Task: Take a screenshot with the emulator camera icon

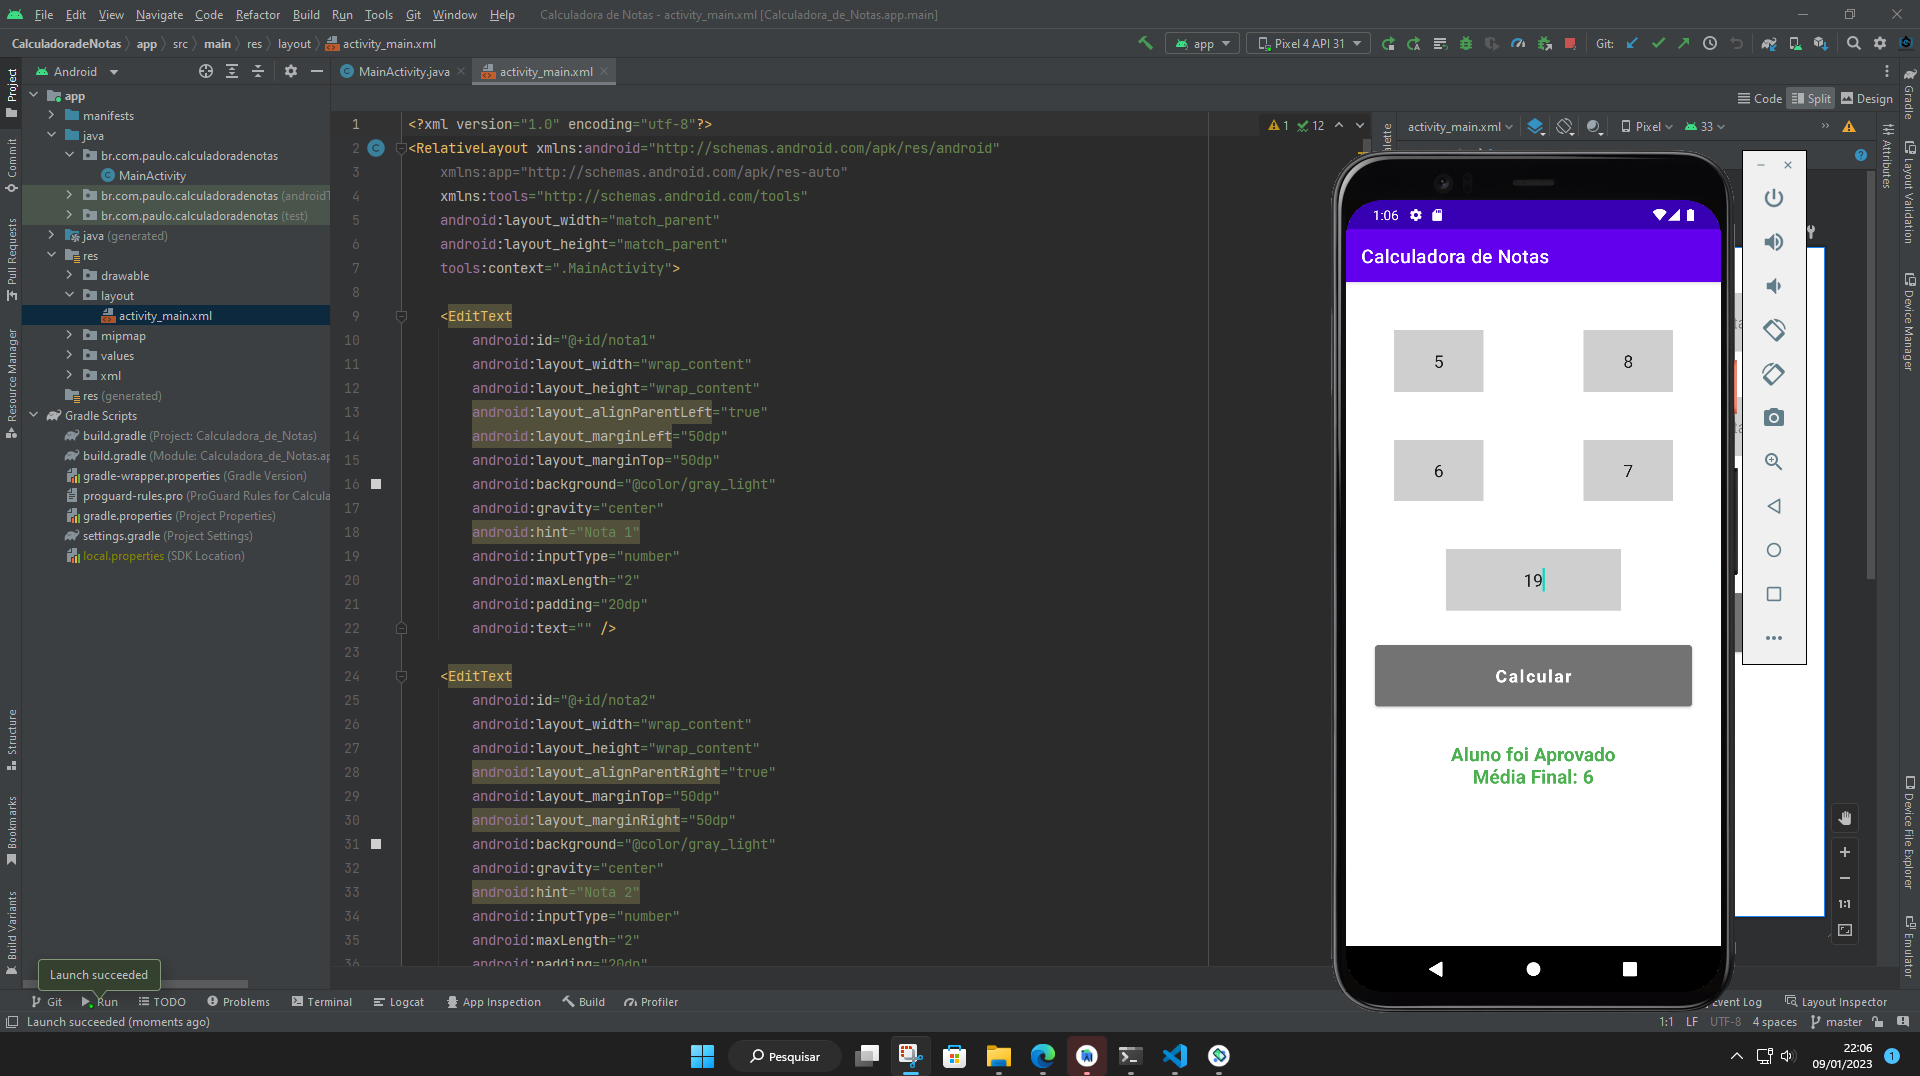Action: click(x=1775, y=418)
